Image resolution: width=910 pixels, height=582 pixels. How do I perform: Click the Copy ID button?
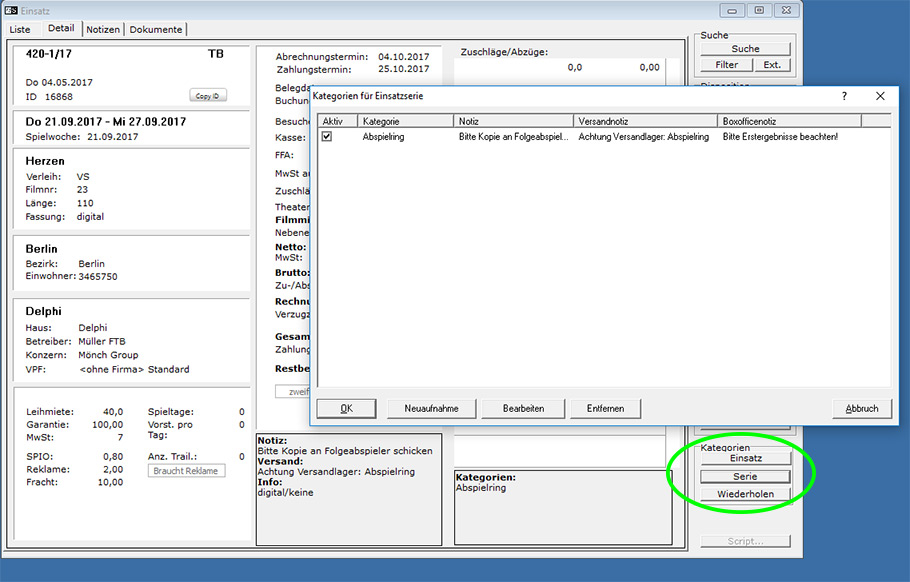coord(208,96)
